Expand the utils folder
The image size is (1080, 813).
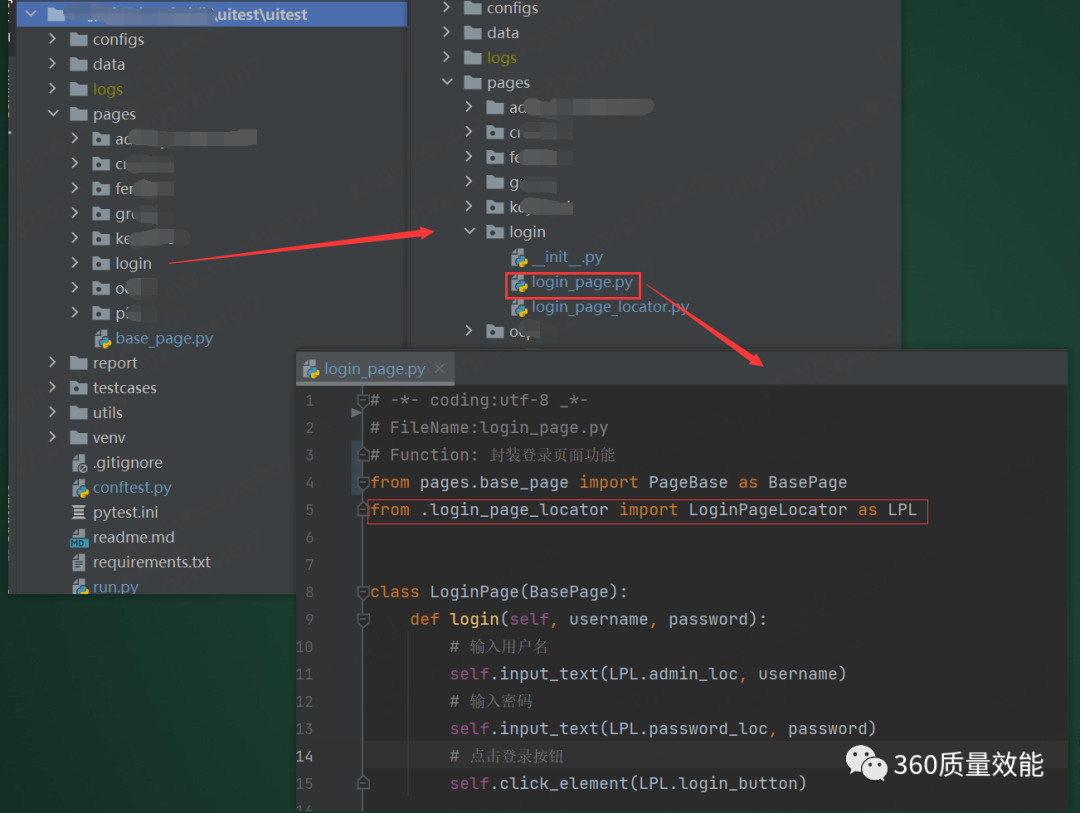pyautogui.click(x=52, y=412)
